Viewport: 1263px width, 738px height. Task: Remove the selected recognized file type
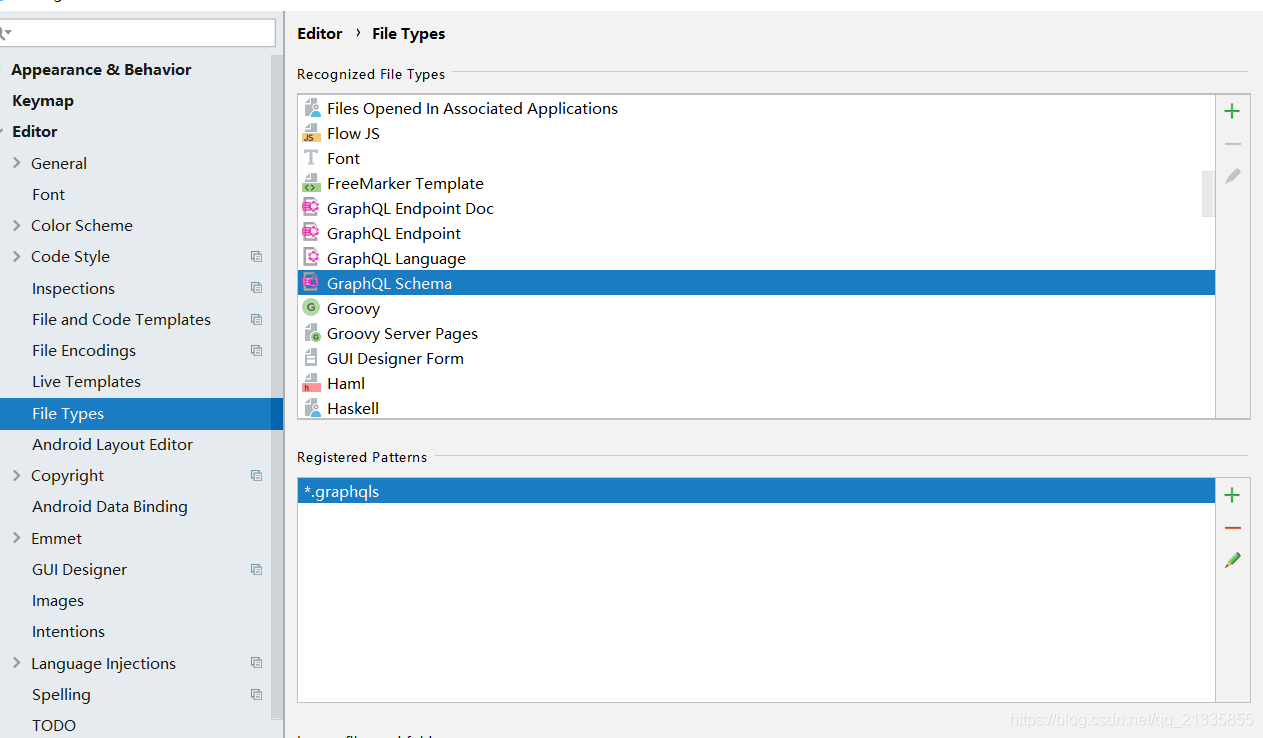pyautogui.click(x=1232, y=144)
